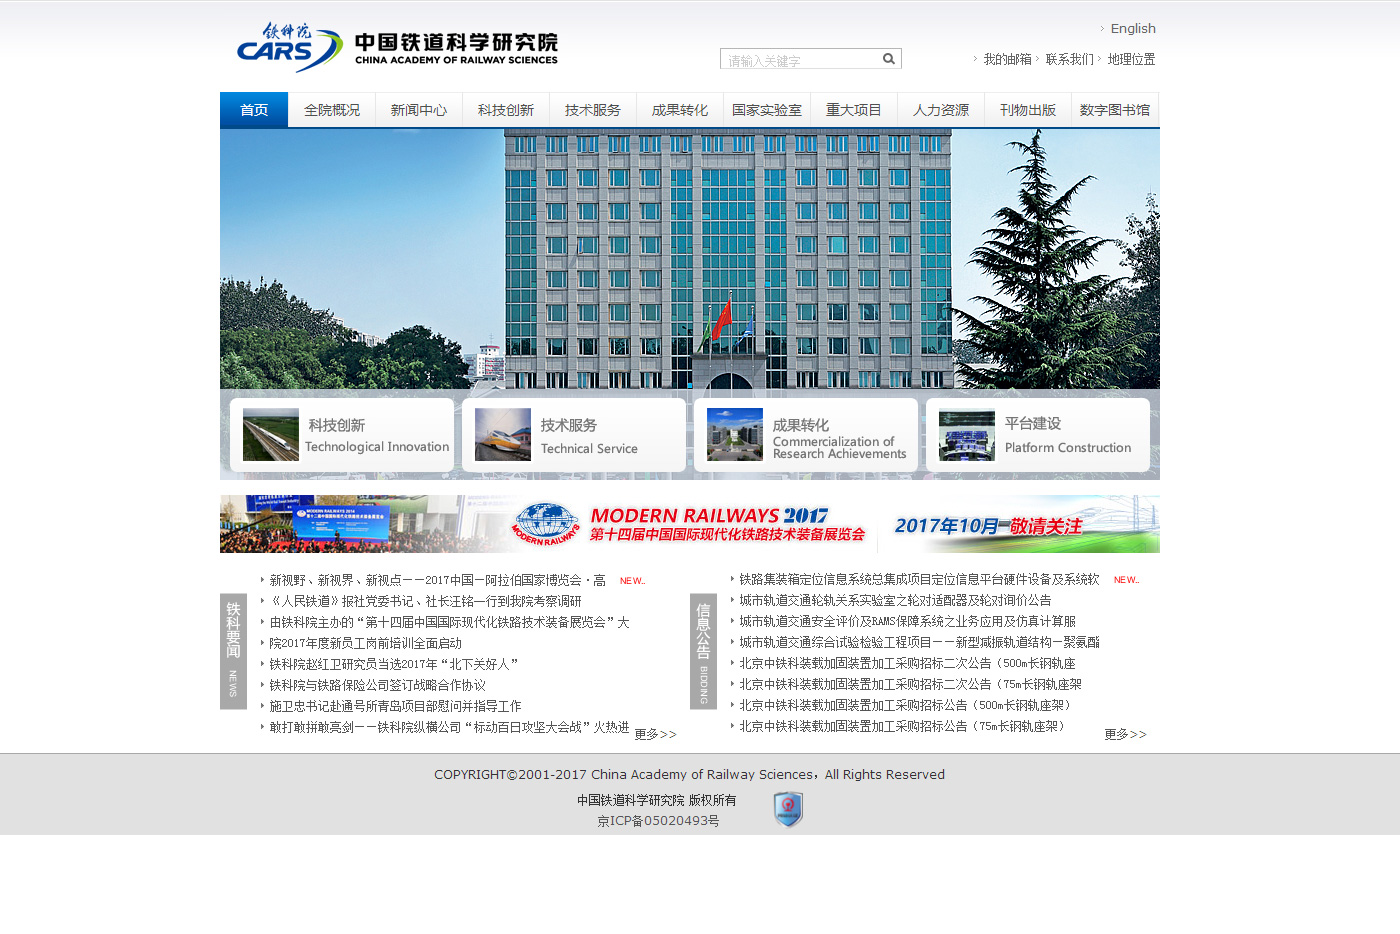Click the Modern Railways 2017 banner
The height and width of the screenshot is (934, 1400).
pyautogui.click(x=690, y=524)
